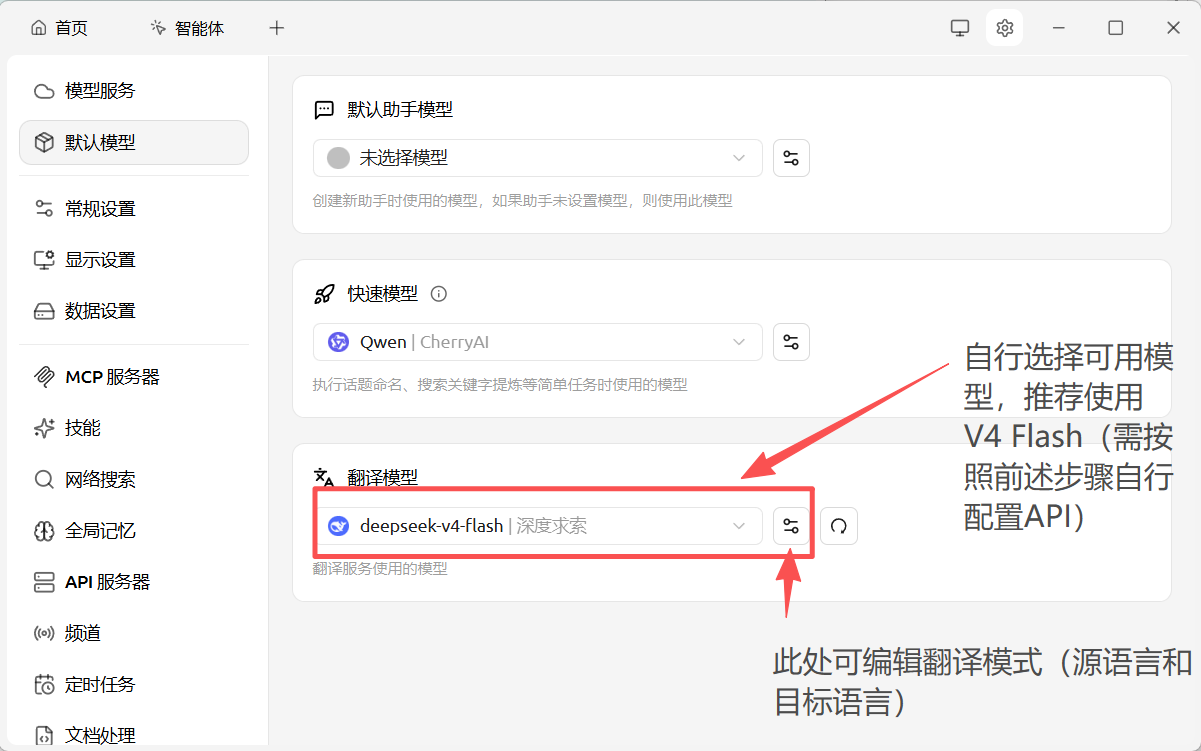Maximize the window

[x=1115, y=28]
